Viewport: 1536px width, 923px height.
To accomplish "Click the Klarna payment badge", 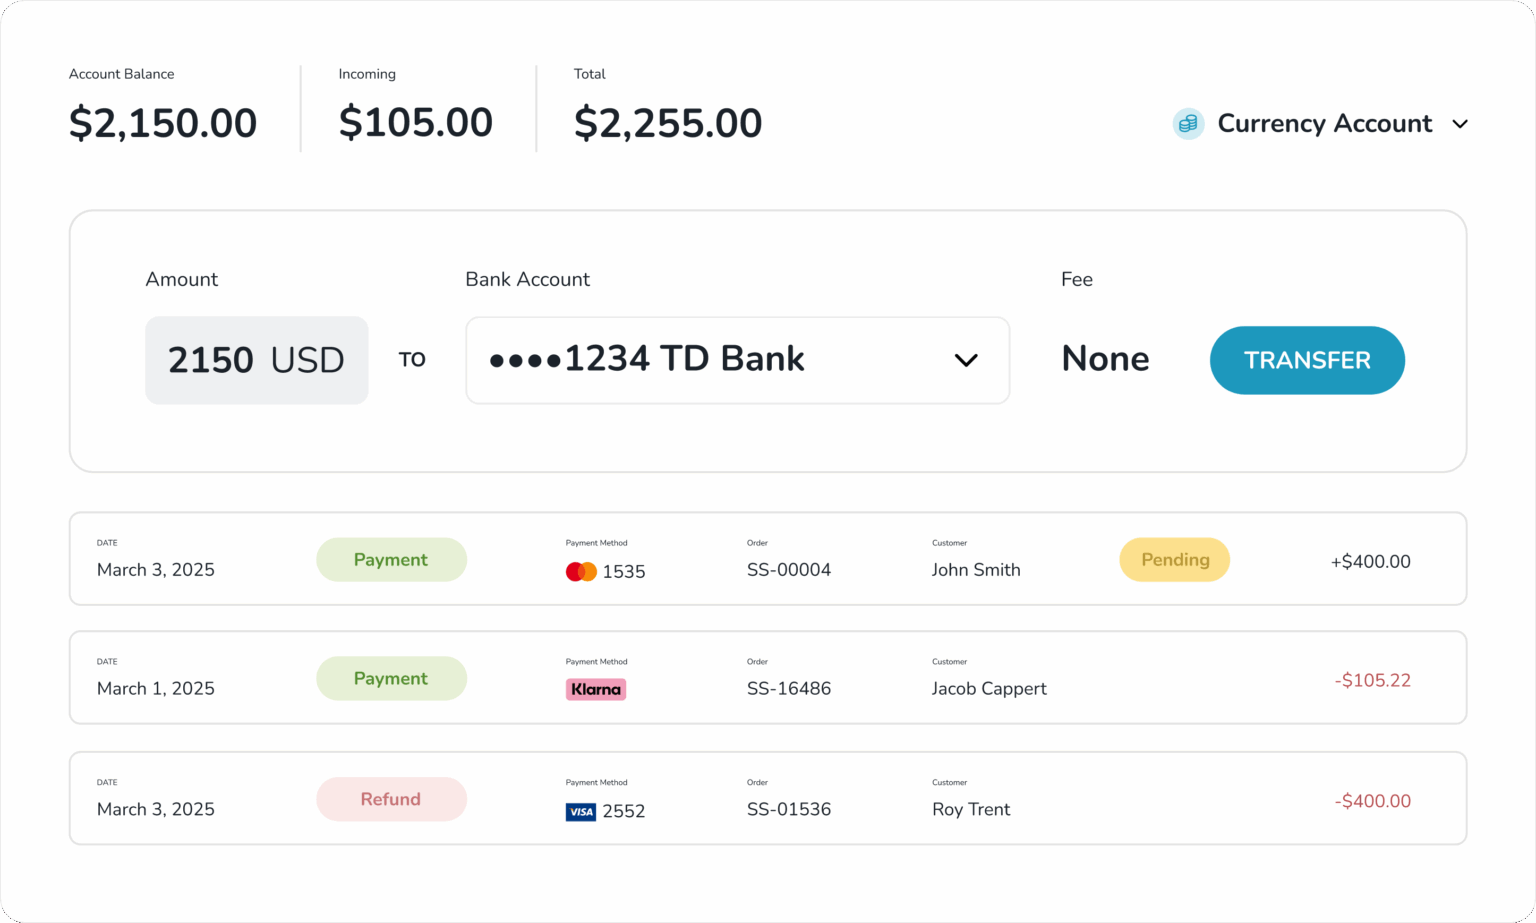I will (596, 689).
